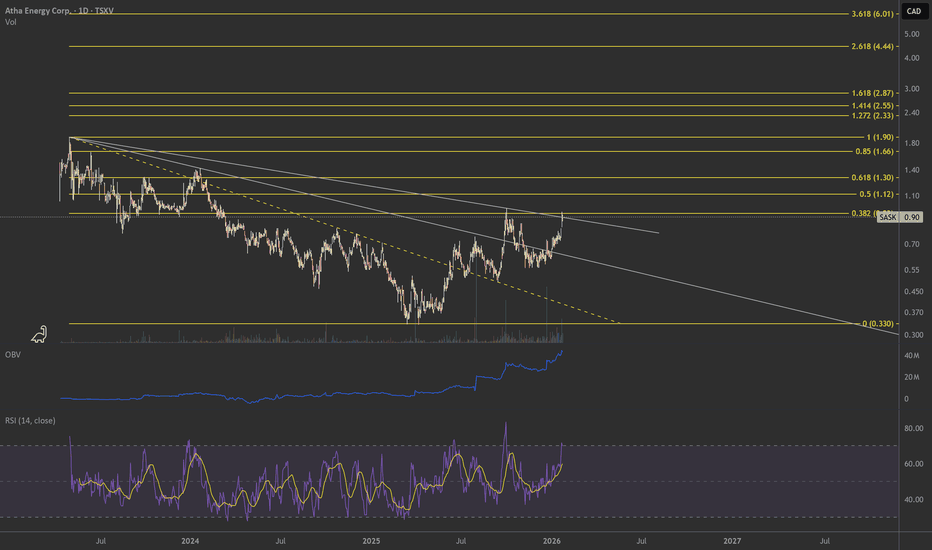Image resolution: width=932 pixels, height=550 pixels.
Task: Click the 60.00 value on the RSI scale
Action: click(914, 464)
